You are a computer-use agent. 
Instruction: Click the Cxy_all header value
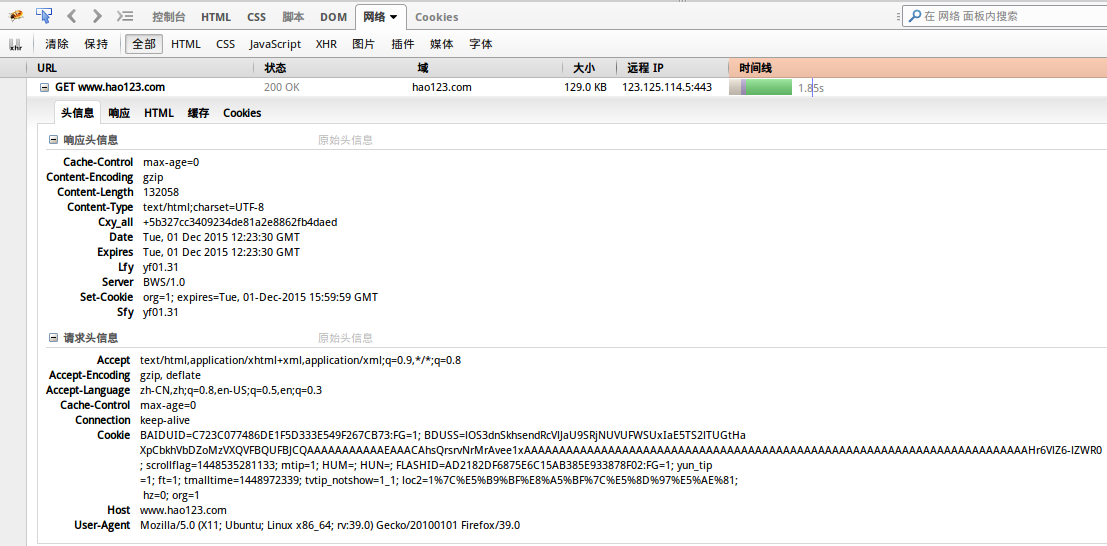coord(240,222)
